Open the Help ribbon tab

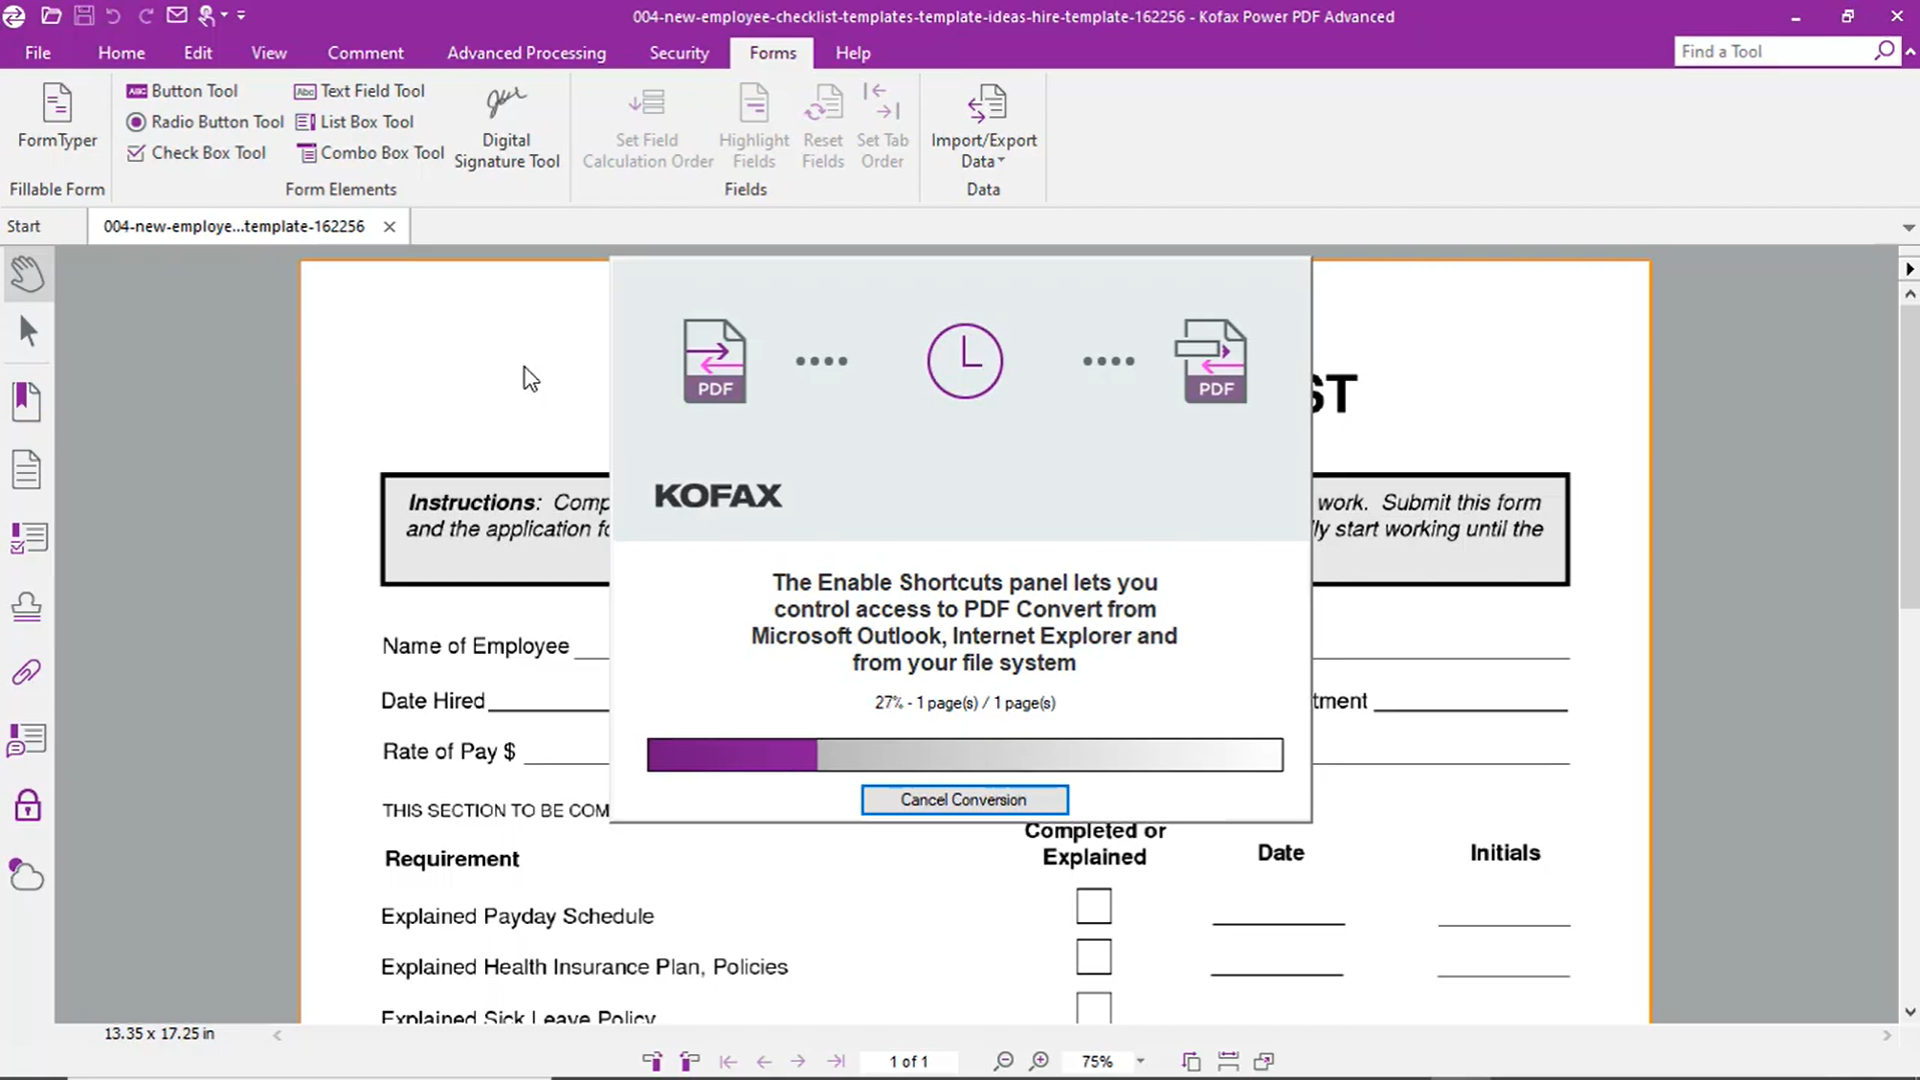pyautogui.click(x=853, y=53)
